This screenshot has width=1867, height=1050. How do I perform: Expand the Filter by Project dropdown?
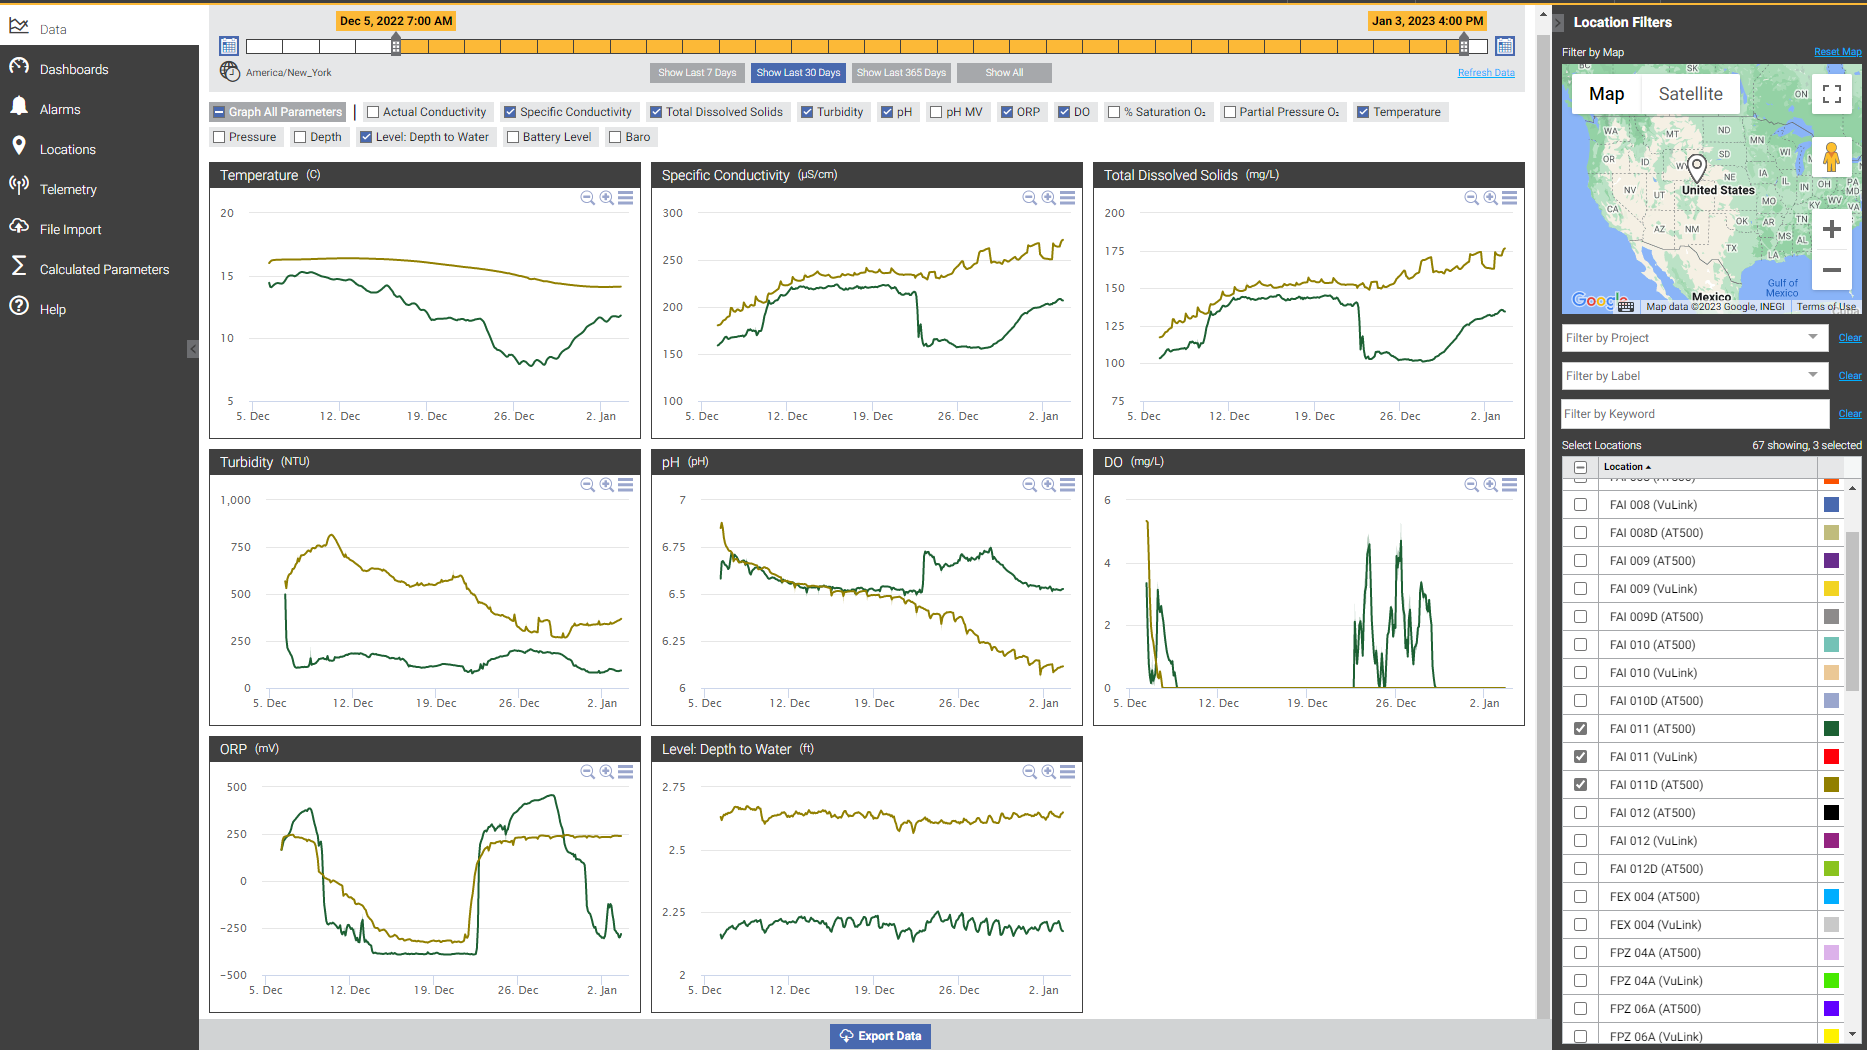pos(1812,338)
